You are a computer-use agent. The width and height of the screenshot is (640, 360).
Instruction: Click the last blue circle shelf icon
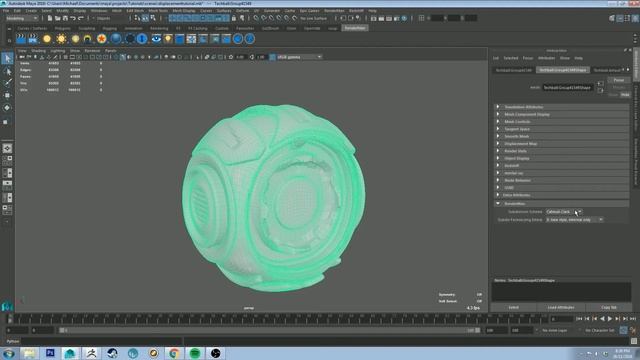[249, 39]
